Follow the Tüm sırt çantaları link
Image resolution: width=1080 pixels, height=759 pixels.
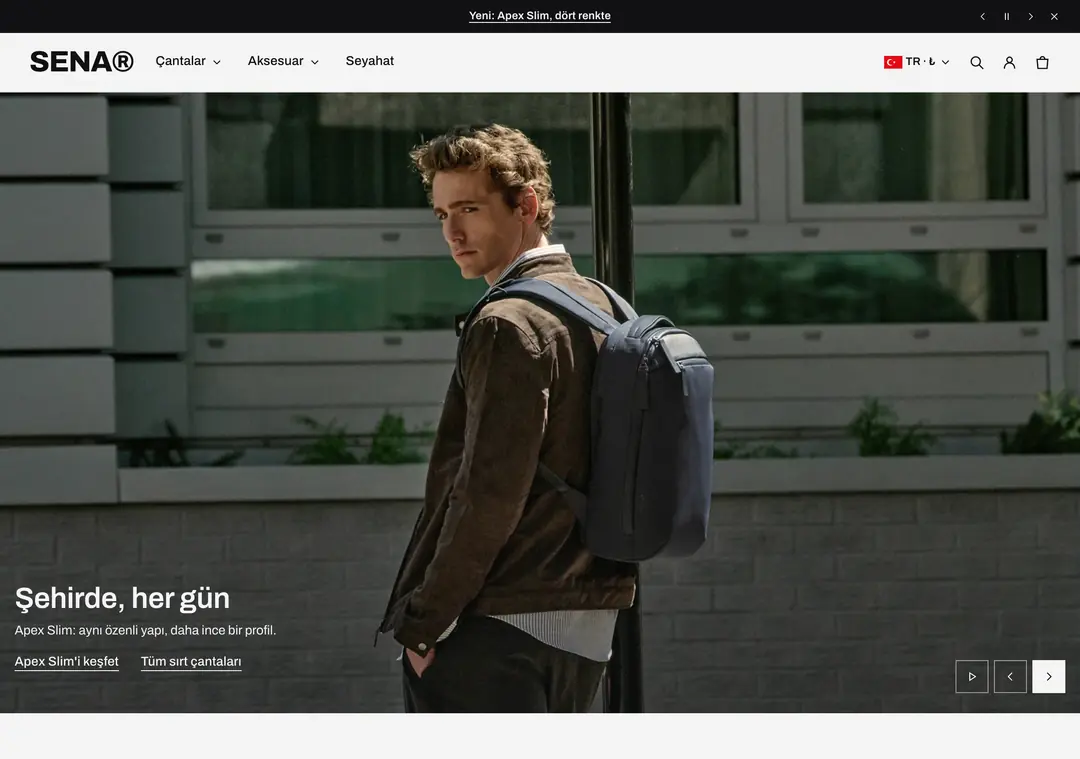coord(191,661)
